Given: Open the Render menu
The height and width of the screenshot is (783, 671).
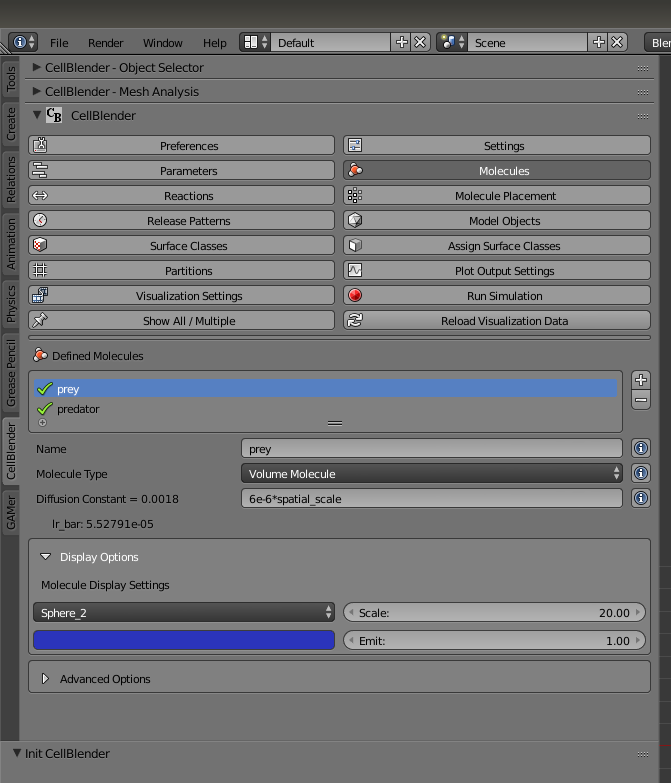Looking at the screenshot, I should [x=105, y=43].
